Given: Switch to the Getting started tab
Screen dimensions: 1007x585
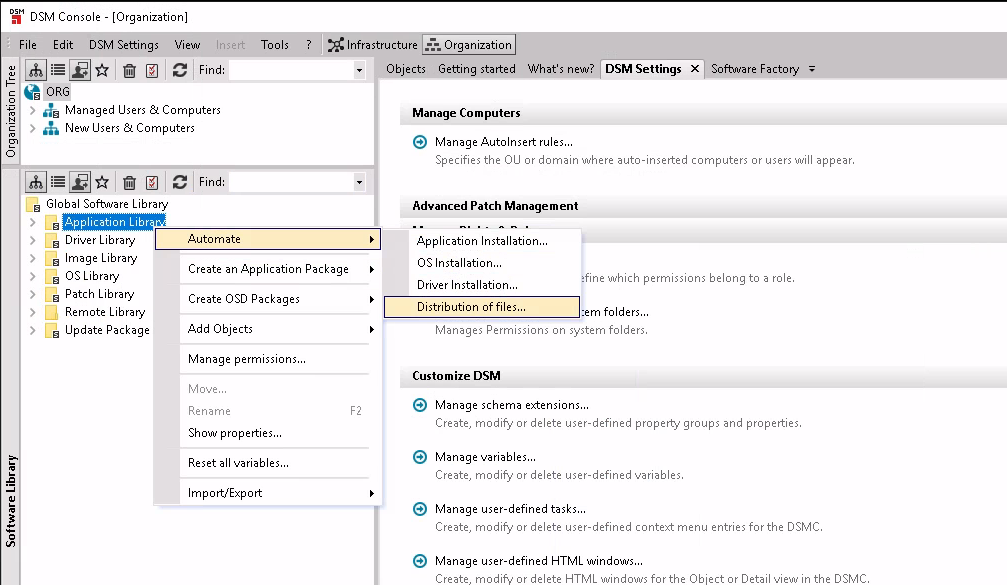Looking at the screenshot, I should [x=477, y=69].
